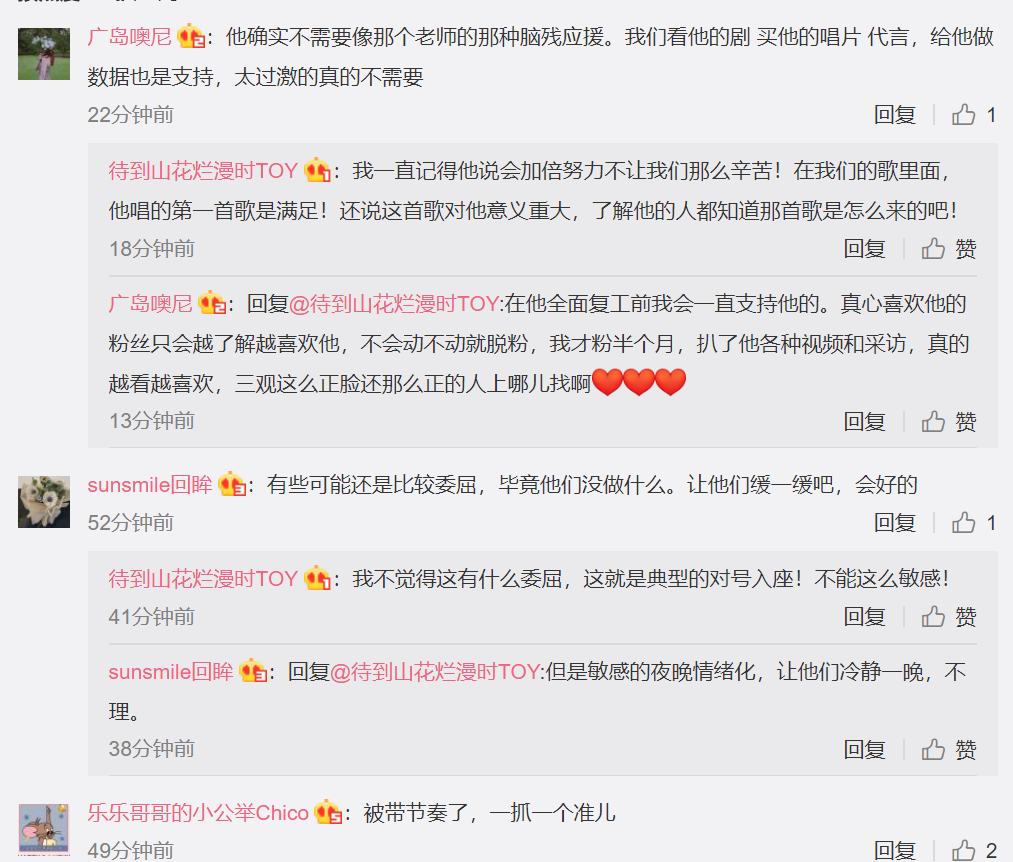The width and height of the screenshot is (1013, 862).
Task: View 乐乐哥哥的小公举Chico cartoon mouse avatar
Action: (44, 830)
